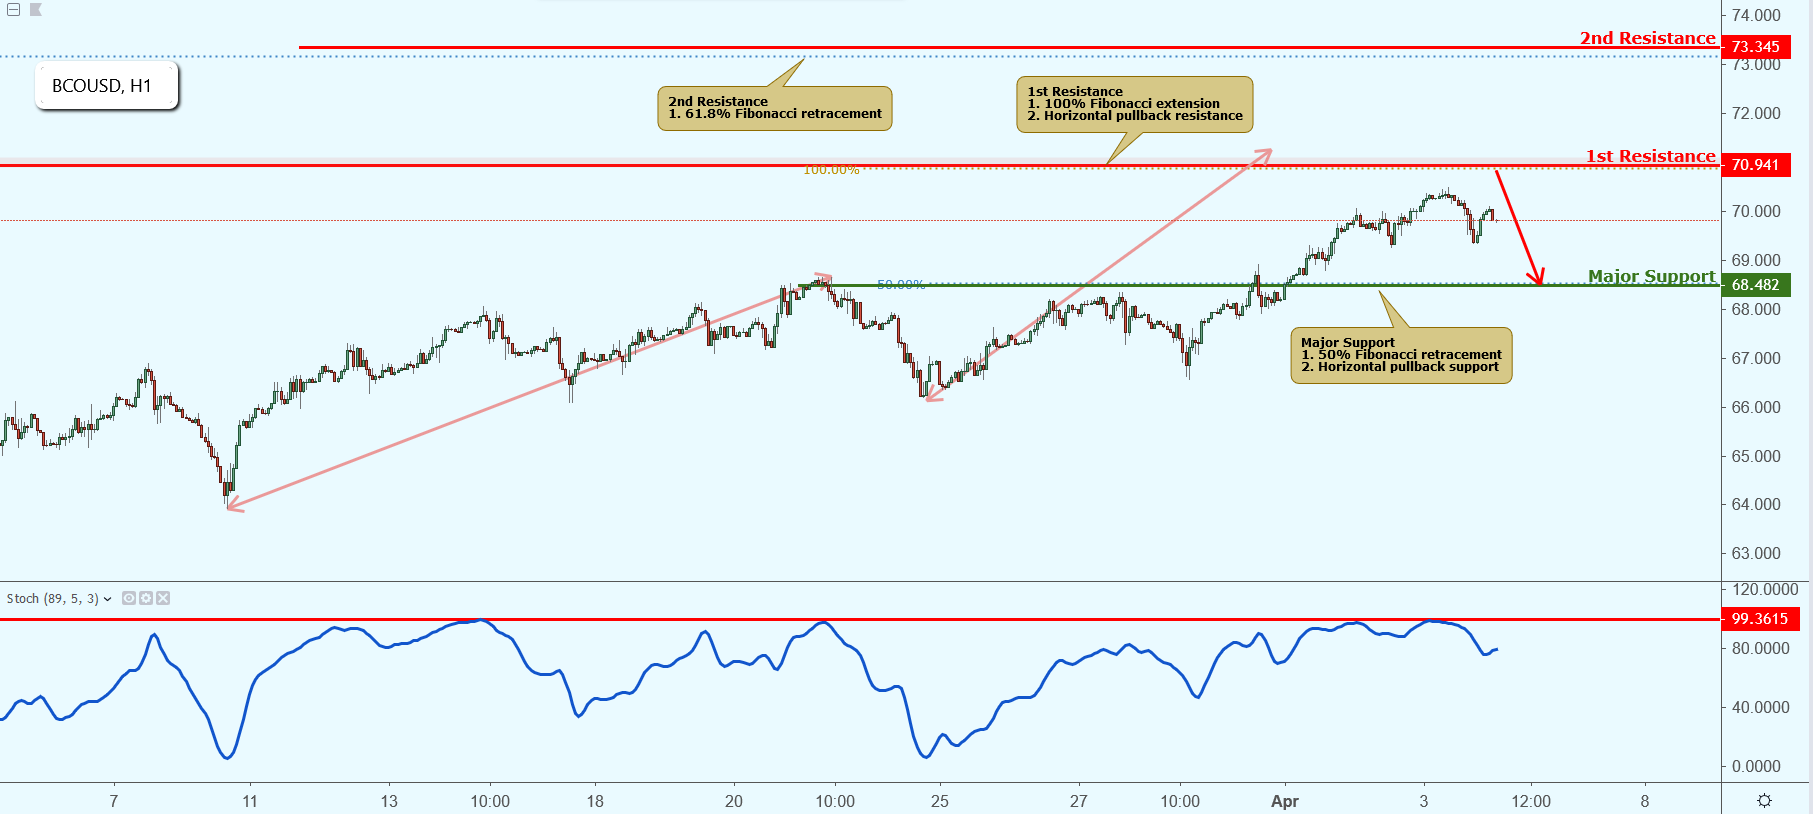1813x814 pixels.
Task: Select the 'Major Support' line label
Action: coord(1651,276)
